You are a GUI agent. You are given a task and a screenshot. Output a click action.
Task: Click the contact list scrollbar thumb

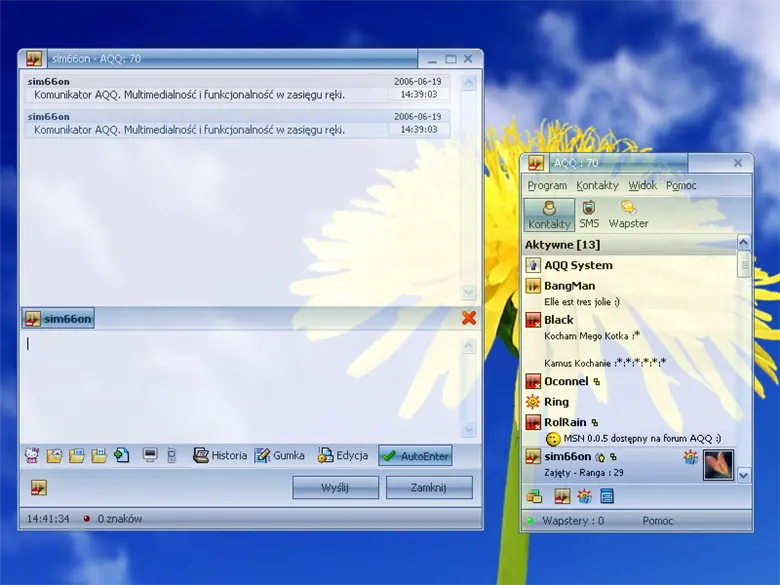(744, 264)
